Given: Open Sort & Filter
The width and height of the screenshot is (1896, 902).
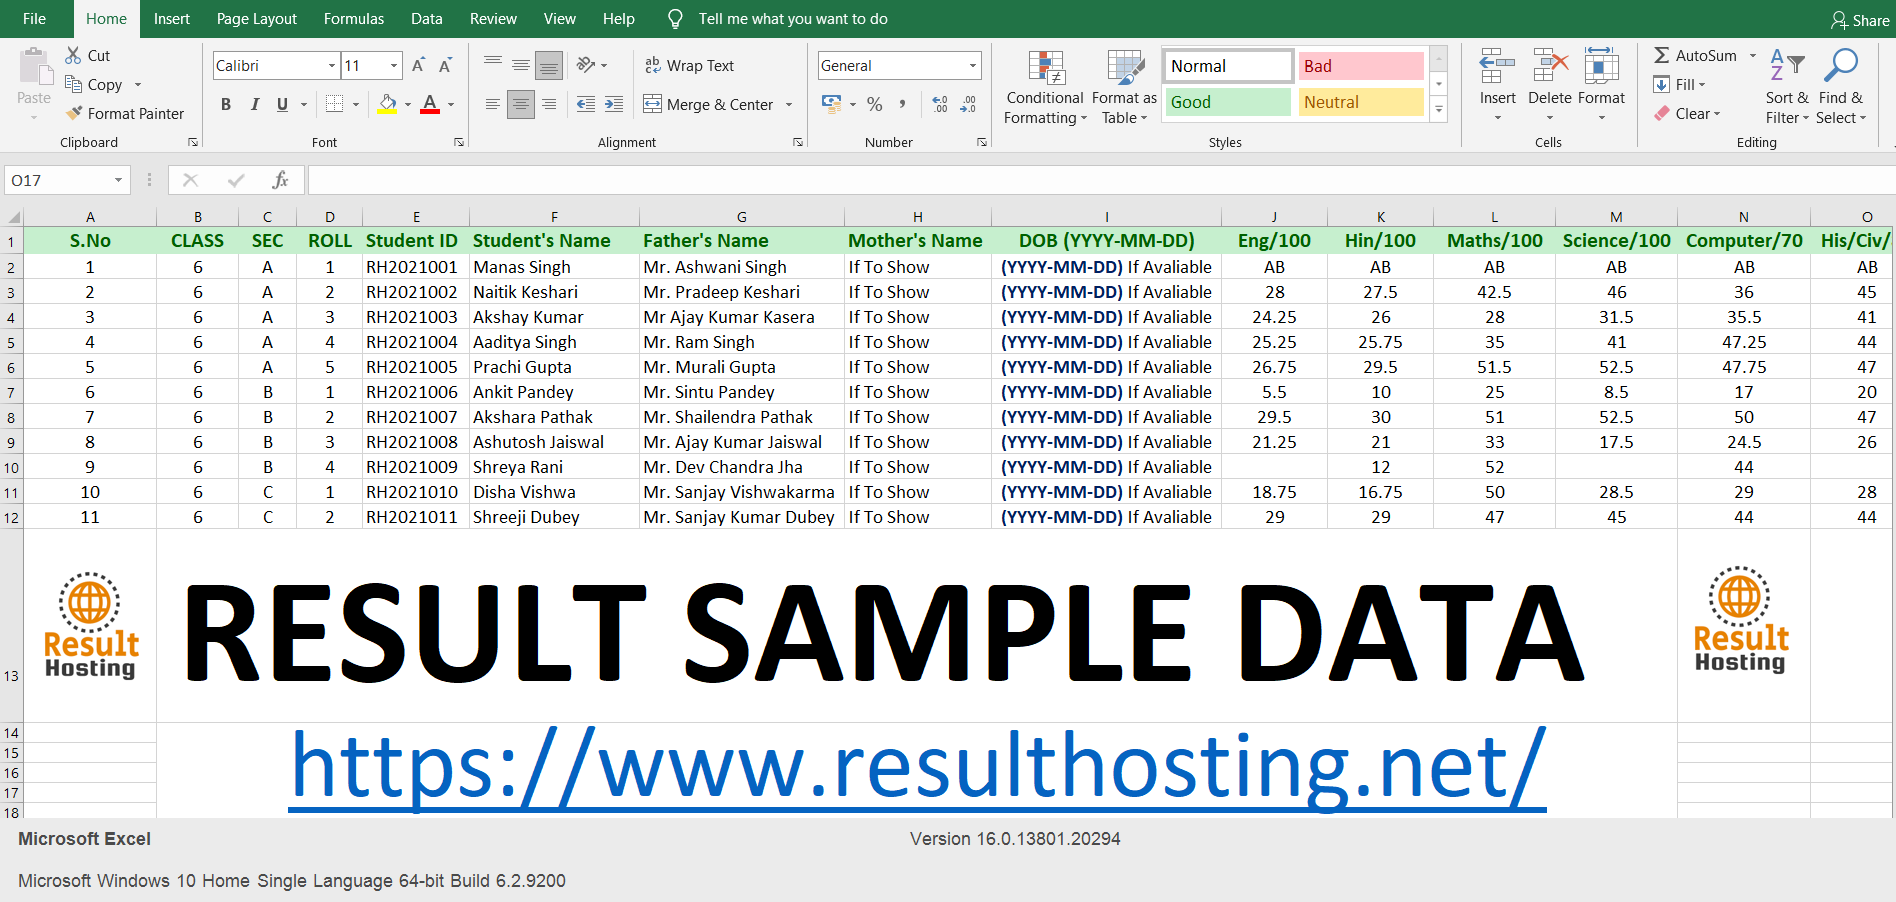Looking at the screenshot, I should coord(1787,87).
